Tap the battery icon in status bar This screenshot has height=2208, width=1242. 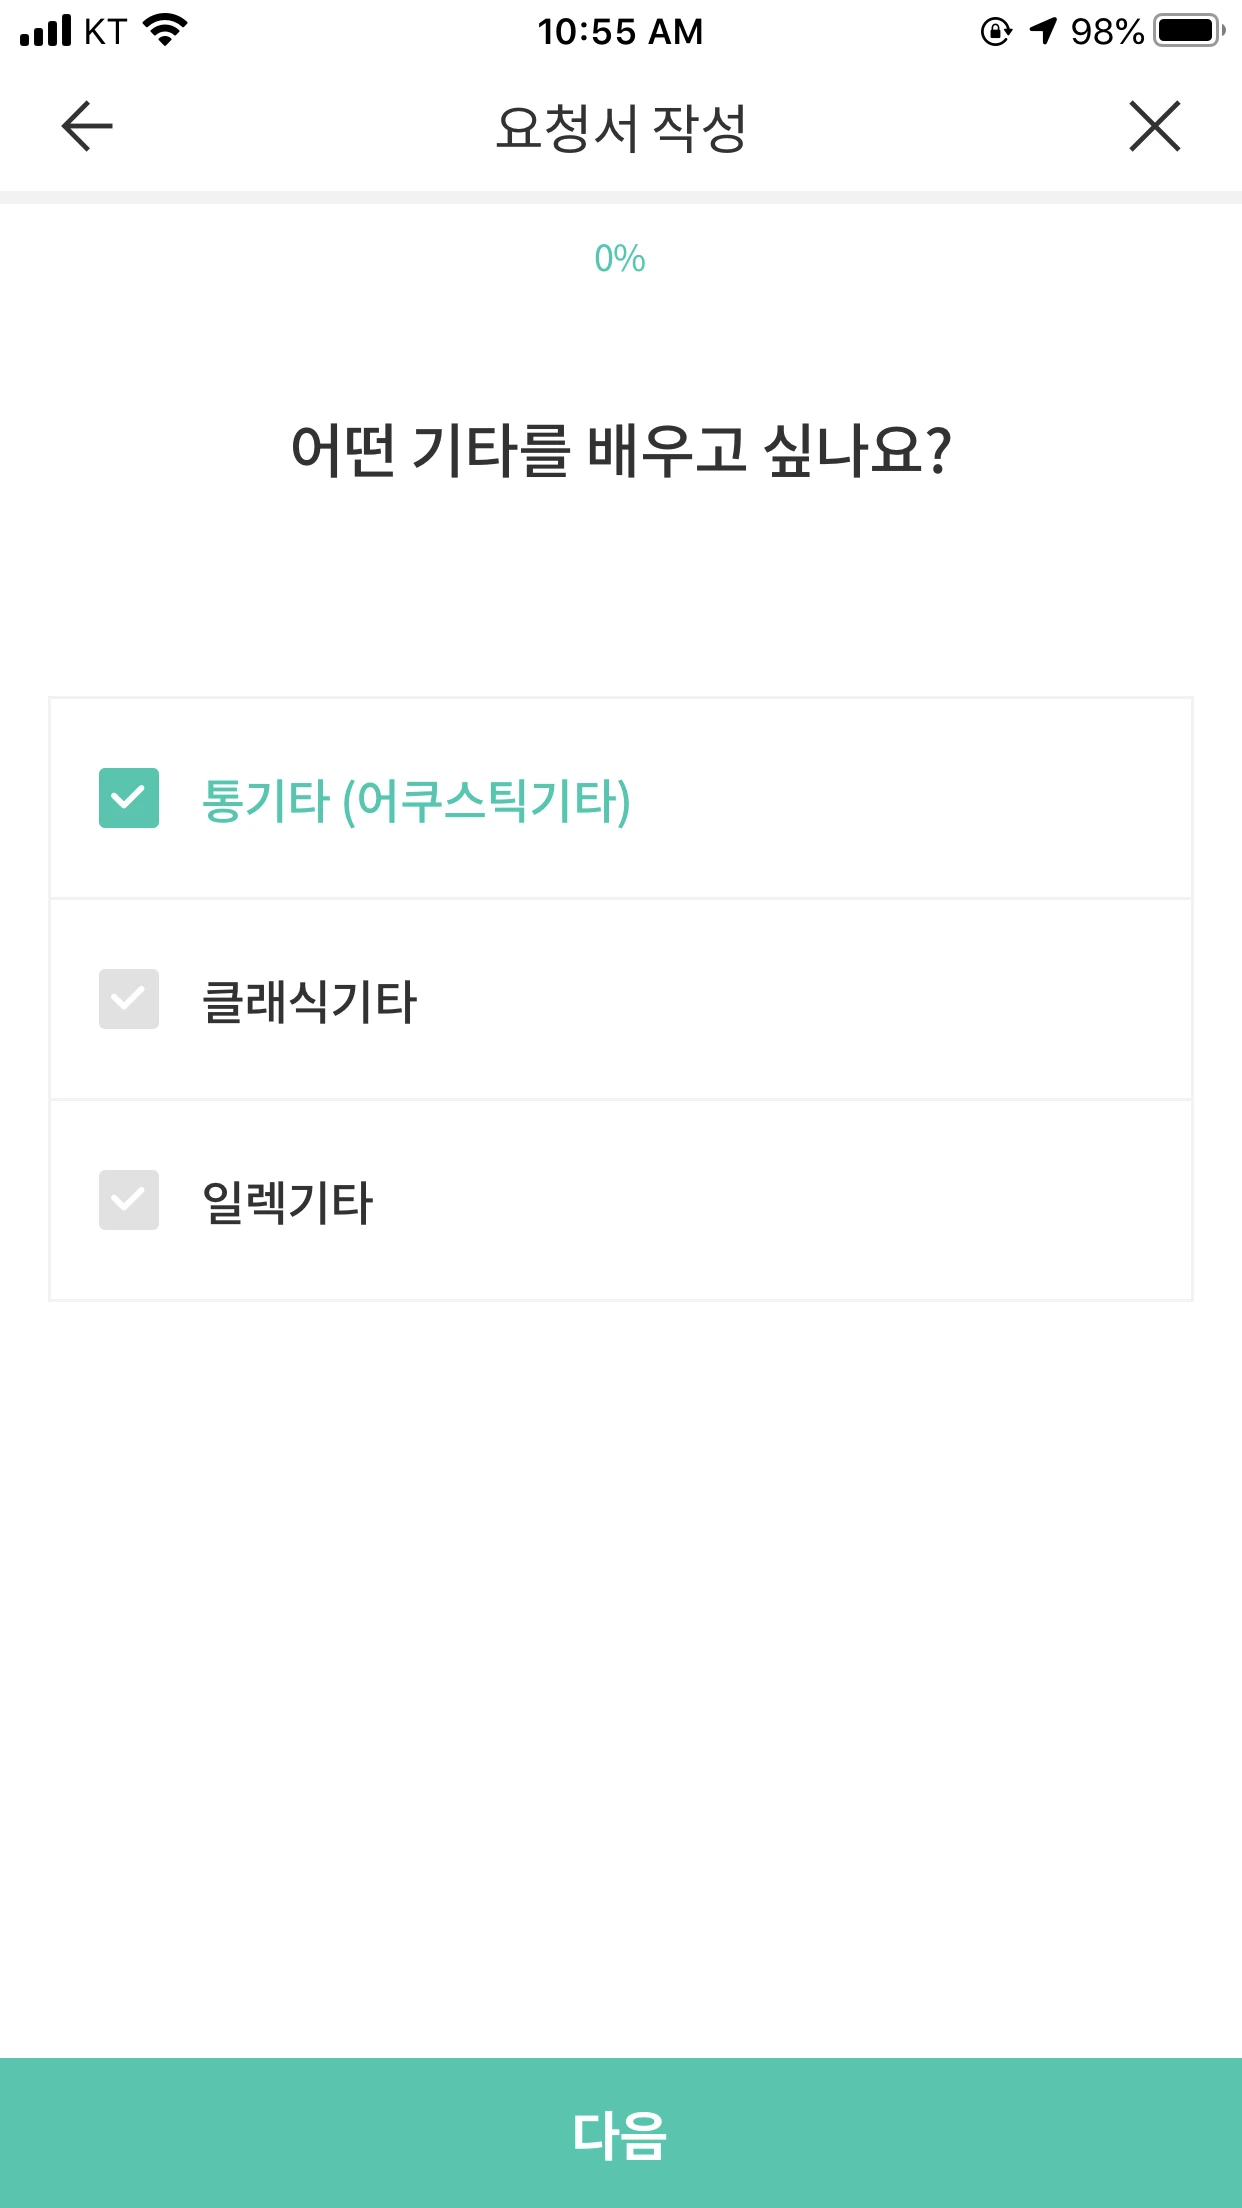(1189, 31)
